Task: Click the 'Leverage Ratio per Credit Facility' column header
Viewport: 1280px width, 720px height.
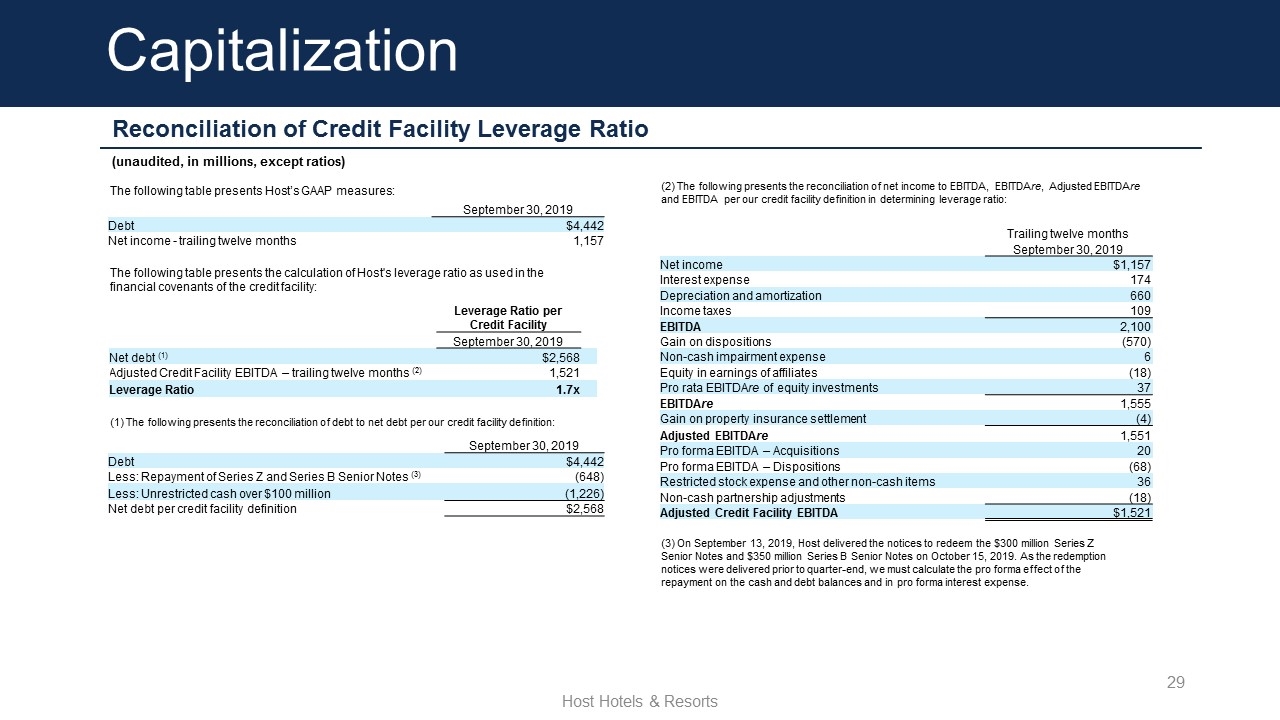Action: pyautogui.click(x=508, y=318)
